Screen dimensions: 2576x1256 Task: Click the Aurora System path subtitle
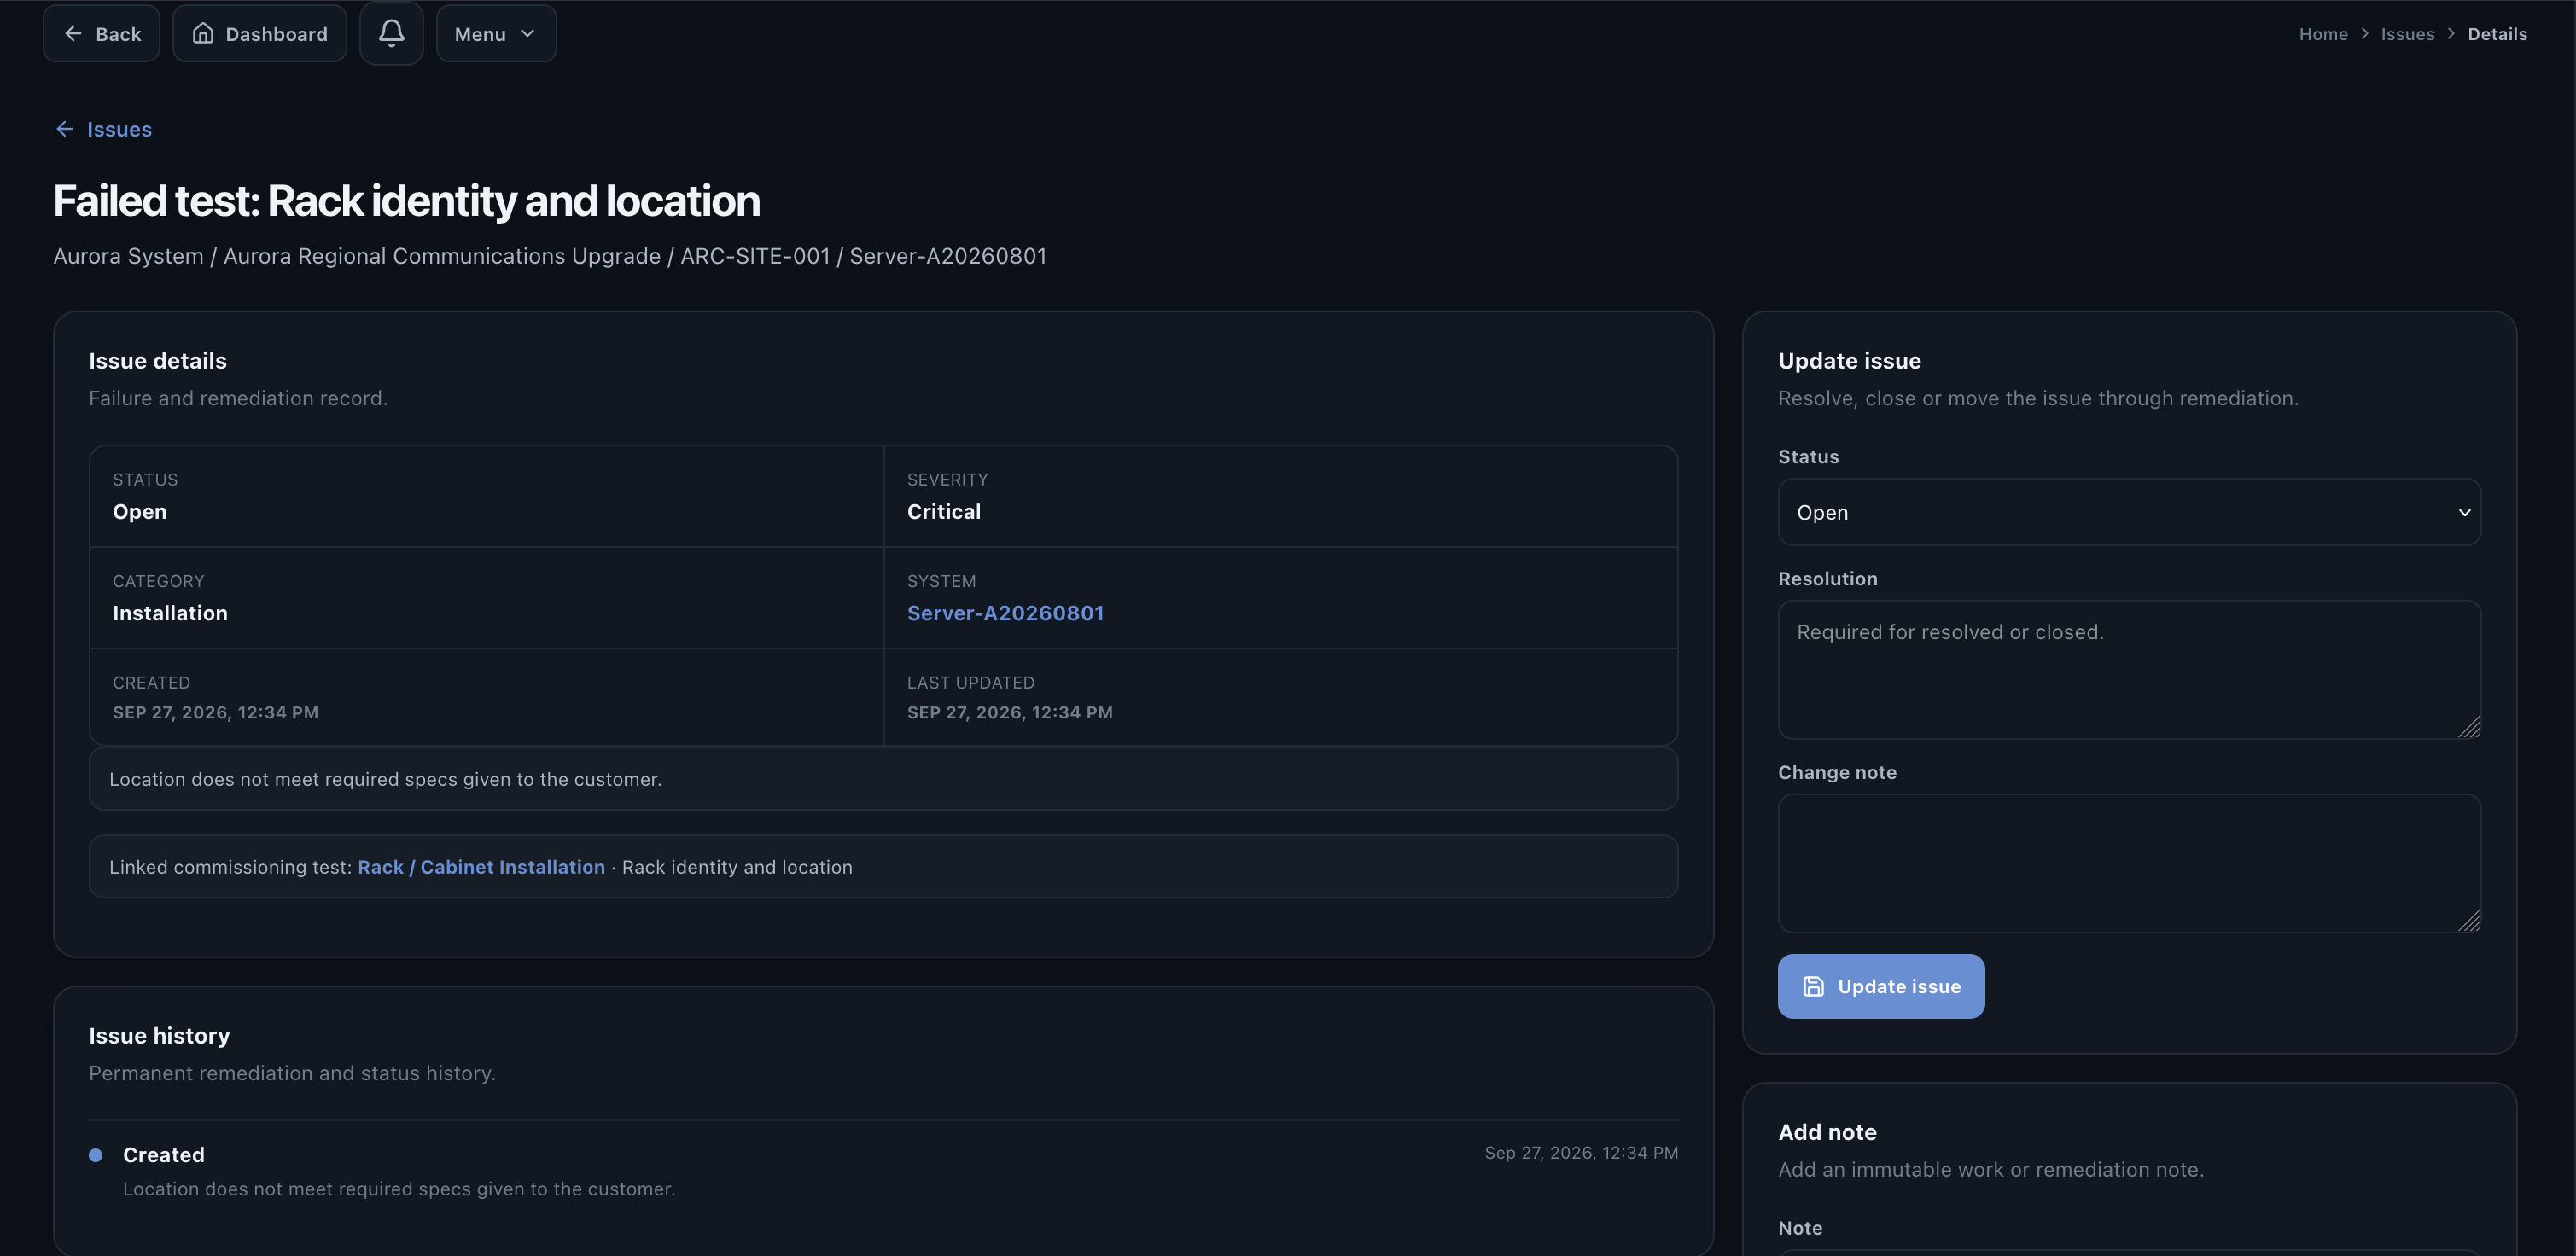549,256
